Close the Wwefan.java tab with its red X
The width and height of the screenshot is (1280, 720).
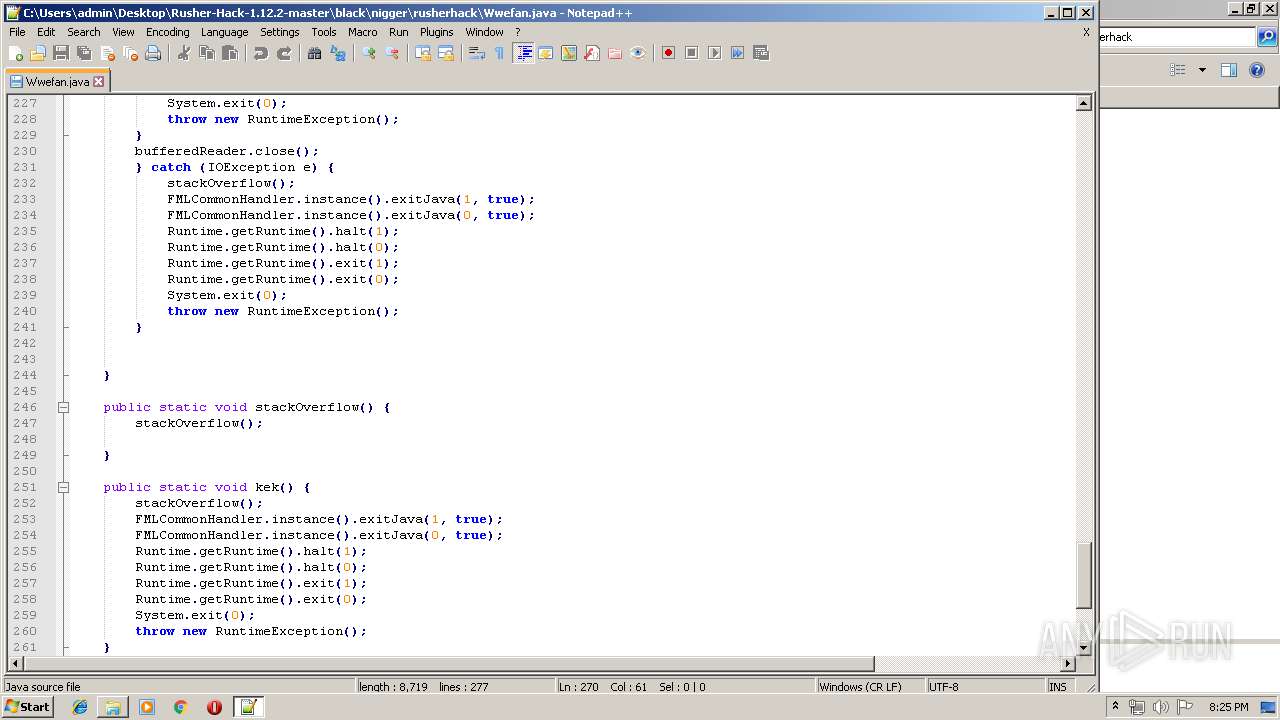98,82
